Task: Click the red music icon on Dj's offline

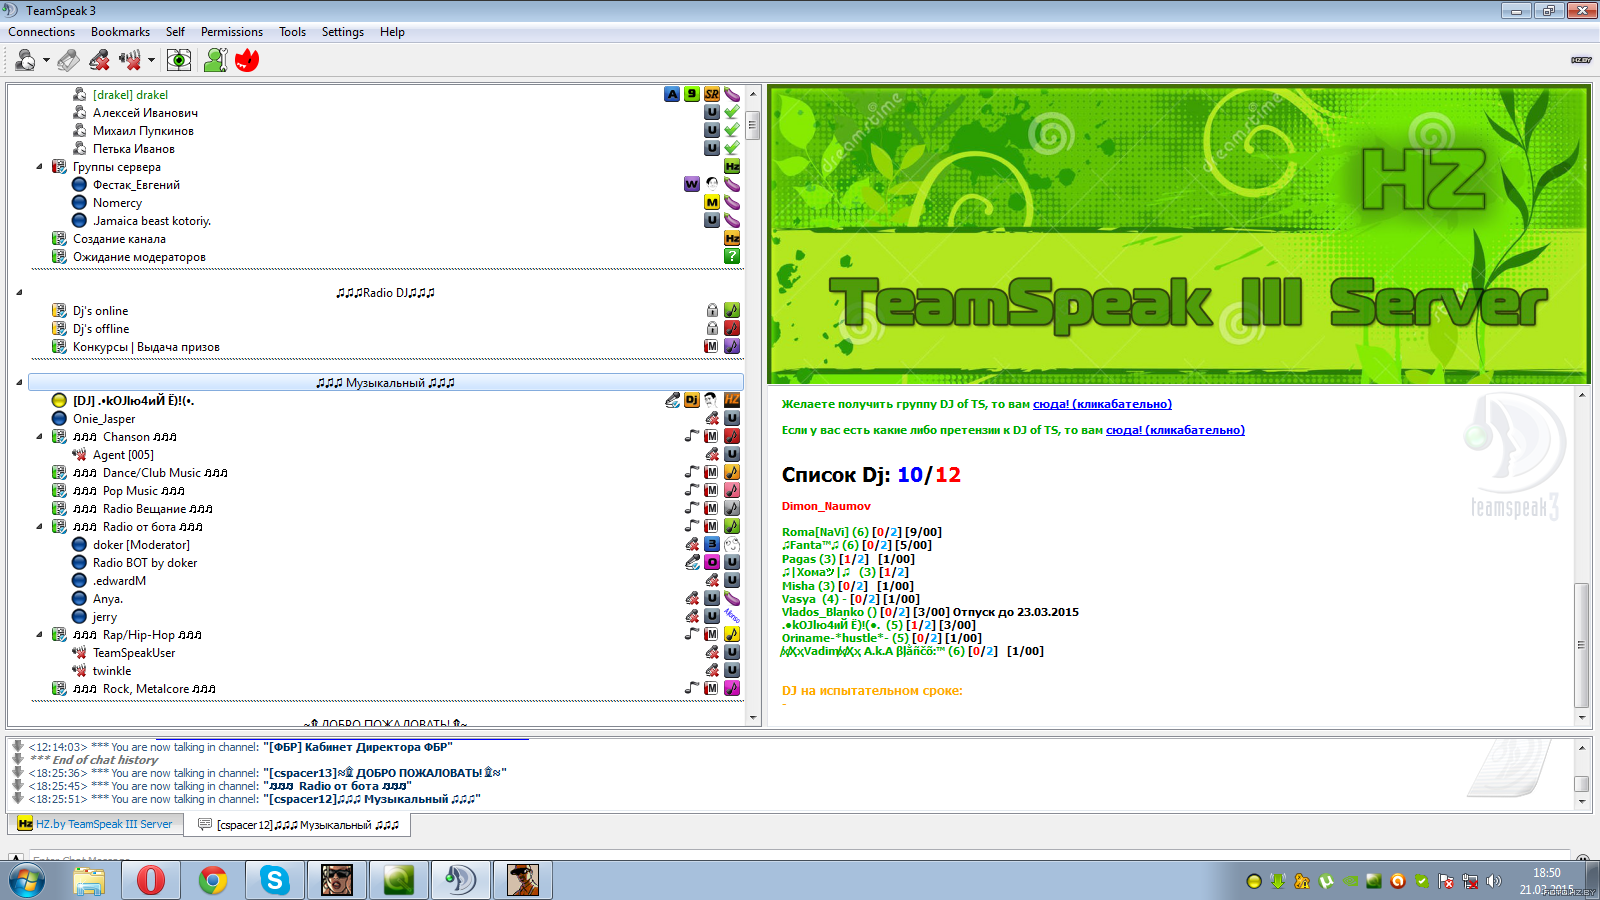Action: [x=732, y=328]
